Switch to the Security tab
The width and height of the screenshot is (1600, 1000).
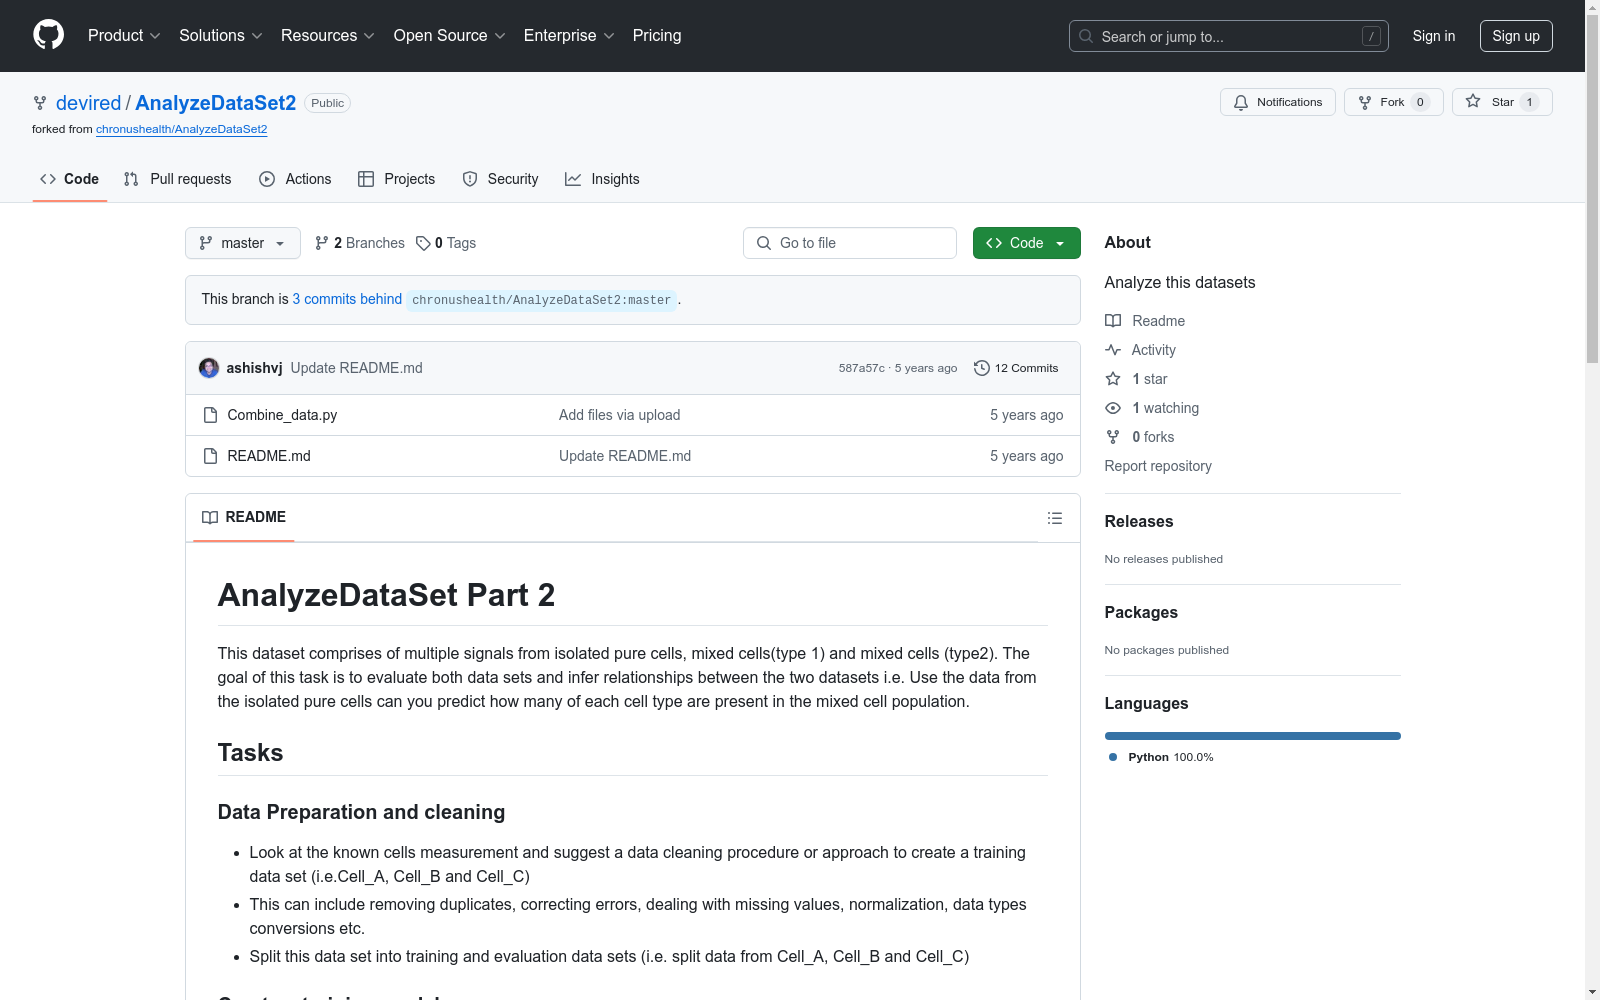(500, 179)
